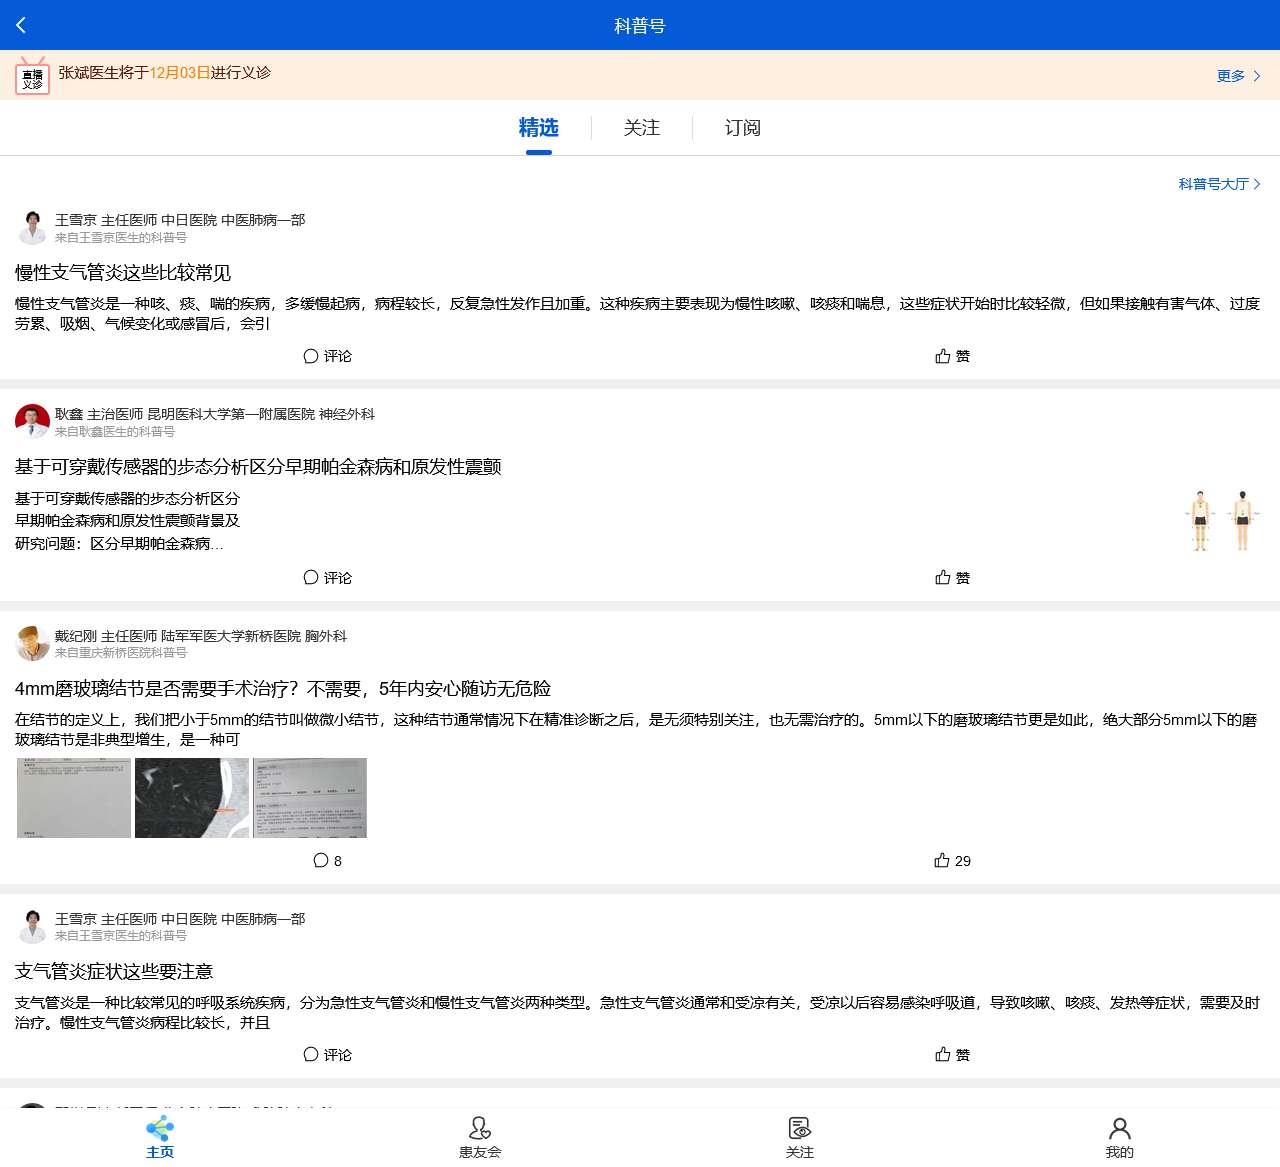Screen dimensions: 1280x1167
Task: Switch to the 订阅 tab
Action: coord(741,127)
